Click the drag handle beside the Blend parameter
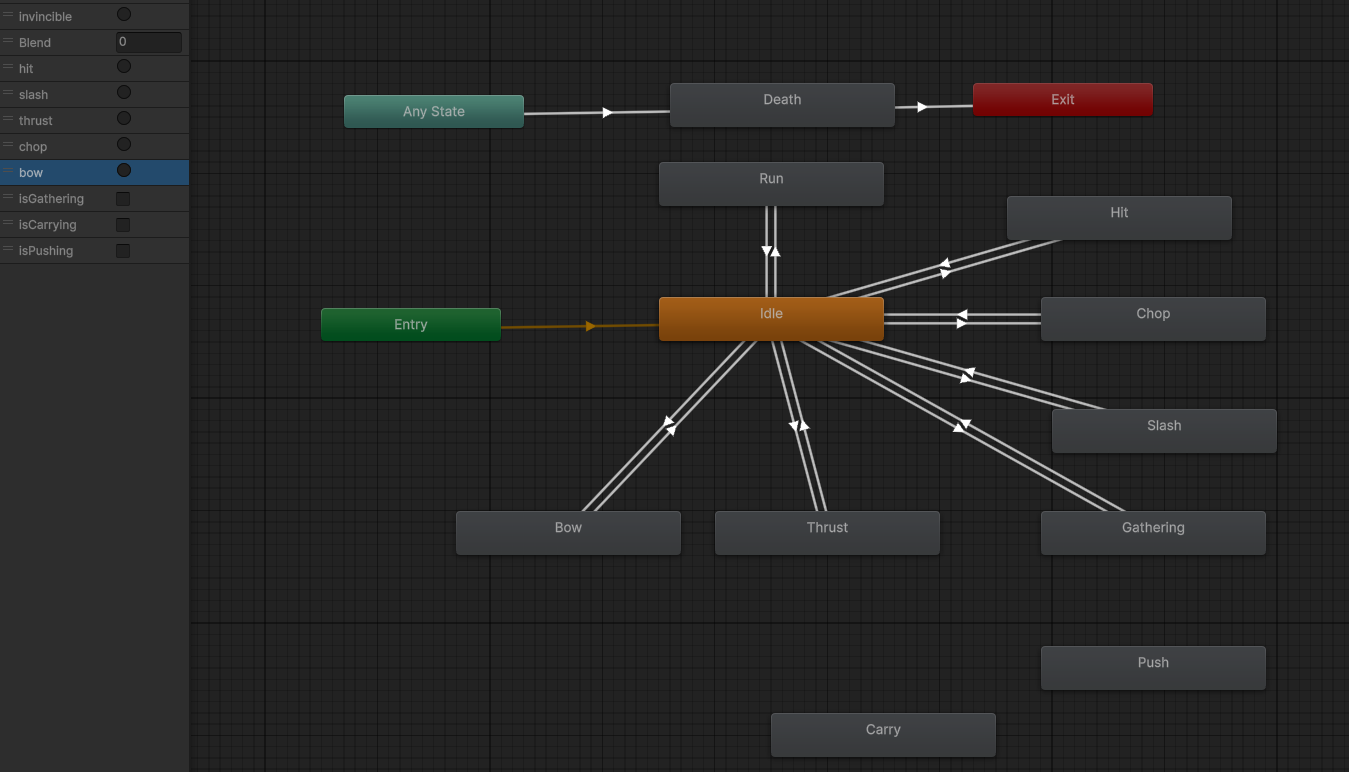Screen dimensions: 1349x772 click(8, 42)
